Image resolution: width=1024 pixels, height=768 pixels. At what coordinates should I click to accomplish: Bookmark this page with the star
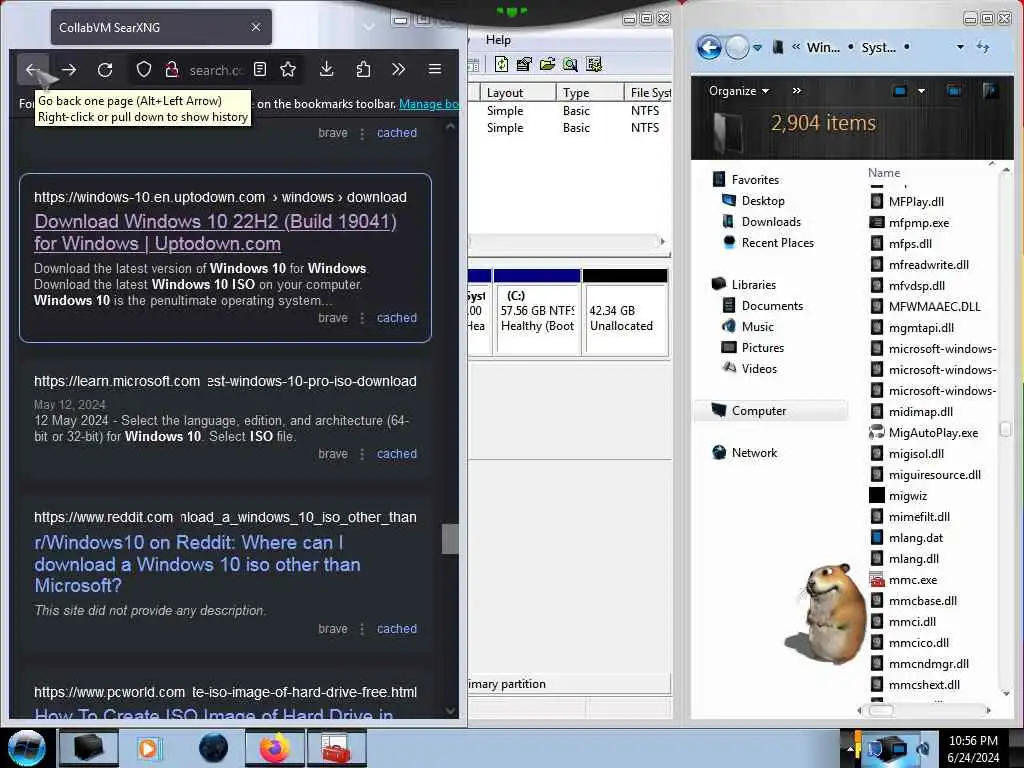click(288, 69)
